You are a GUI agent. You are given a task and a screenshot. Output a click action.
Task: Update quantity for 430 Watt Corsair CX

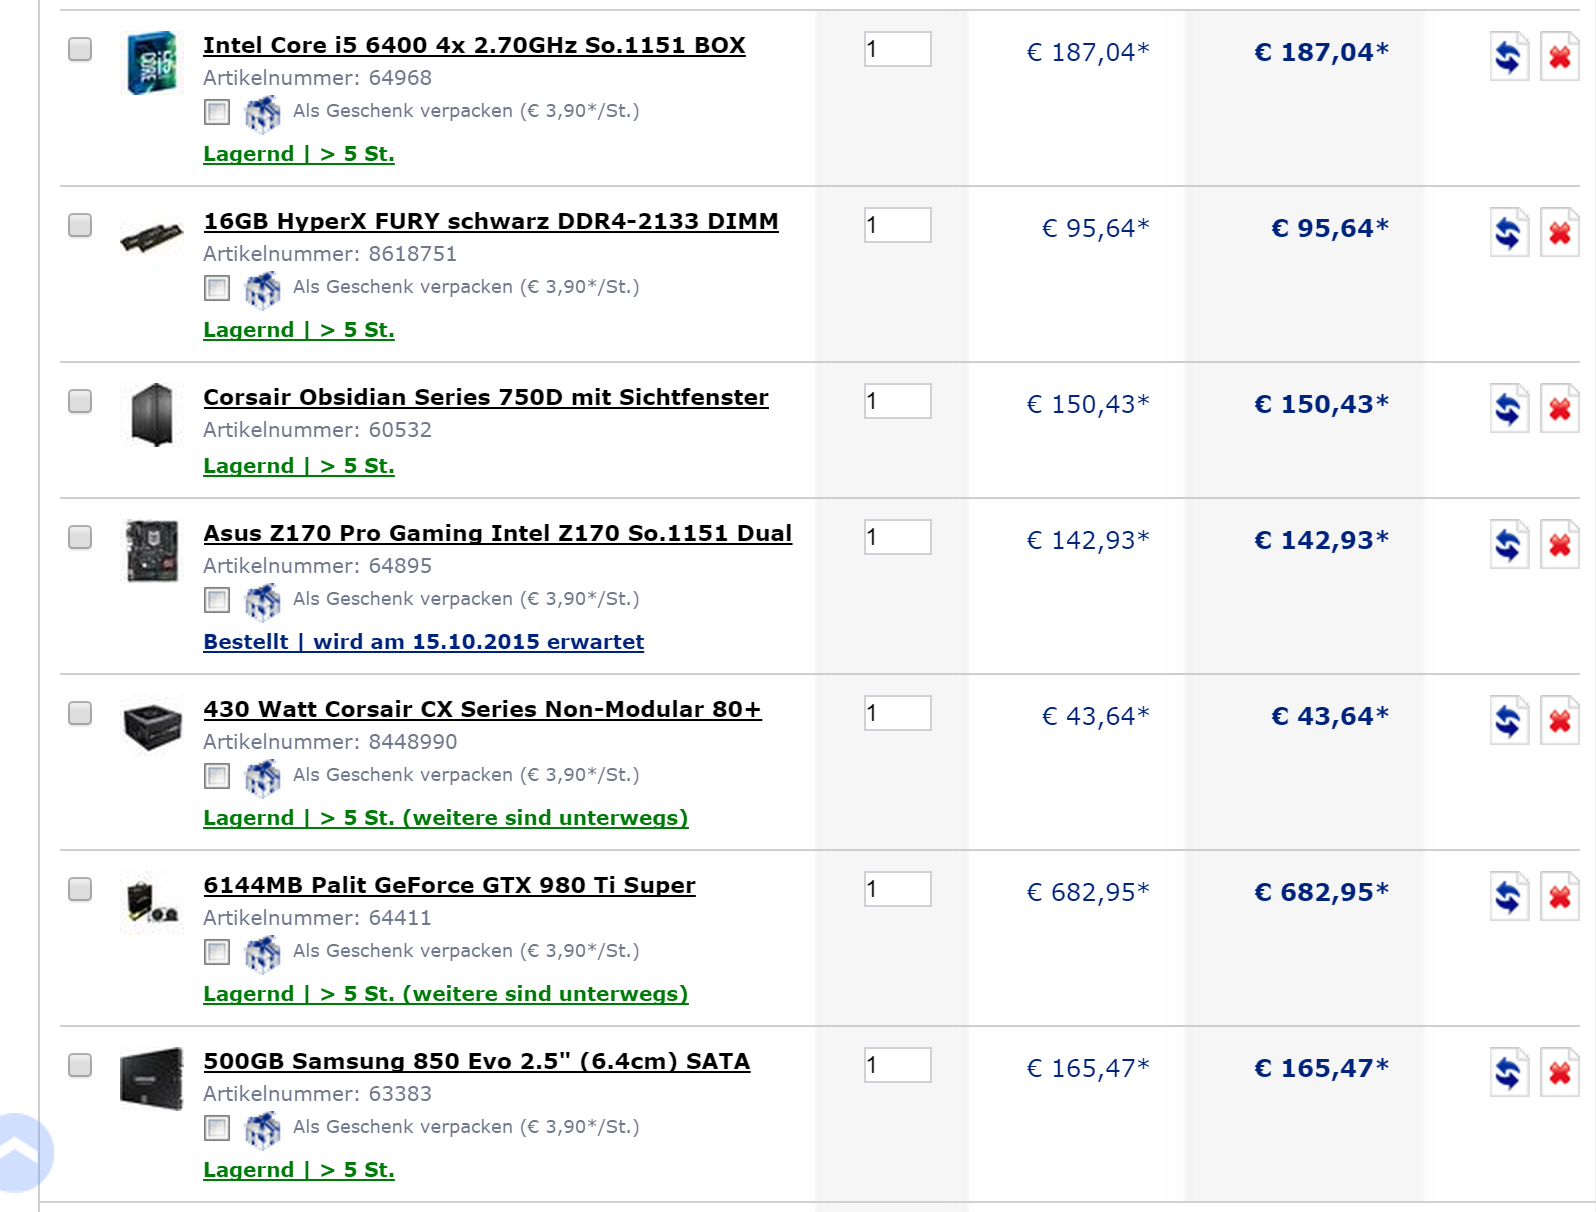1508,720
